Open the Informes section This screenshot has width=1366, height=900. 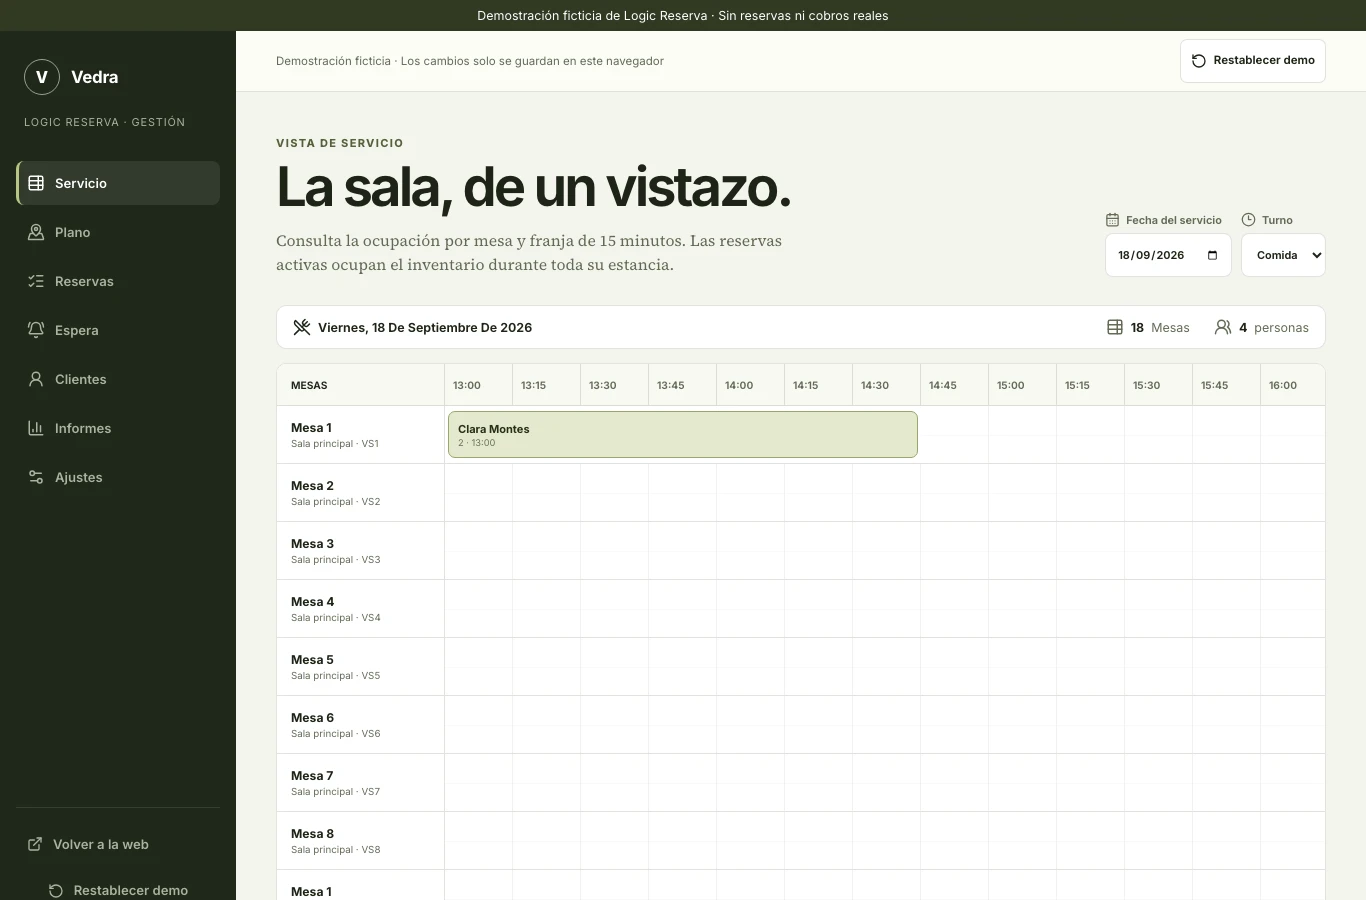point(118,428)
